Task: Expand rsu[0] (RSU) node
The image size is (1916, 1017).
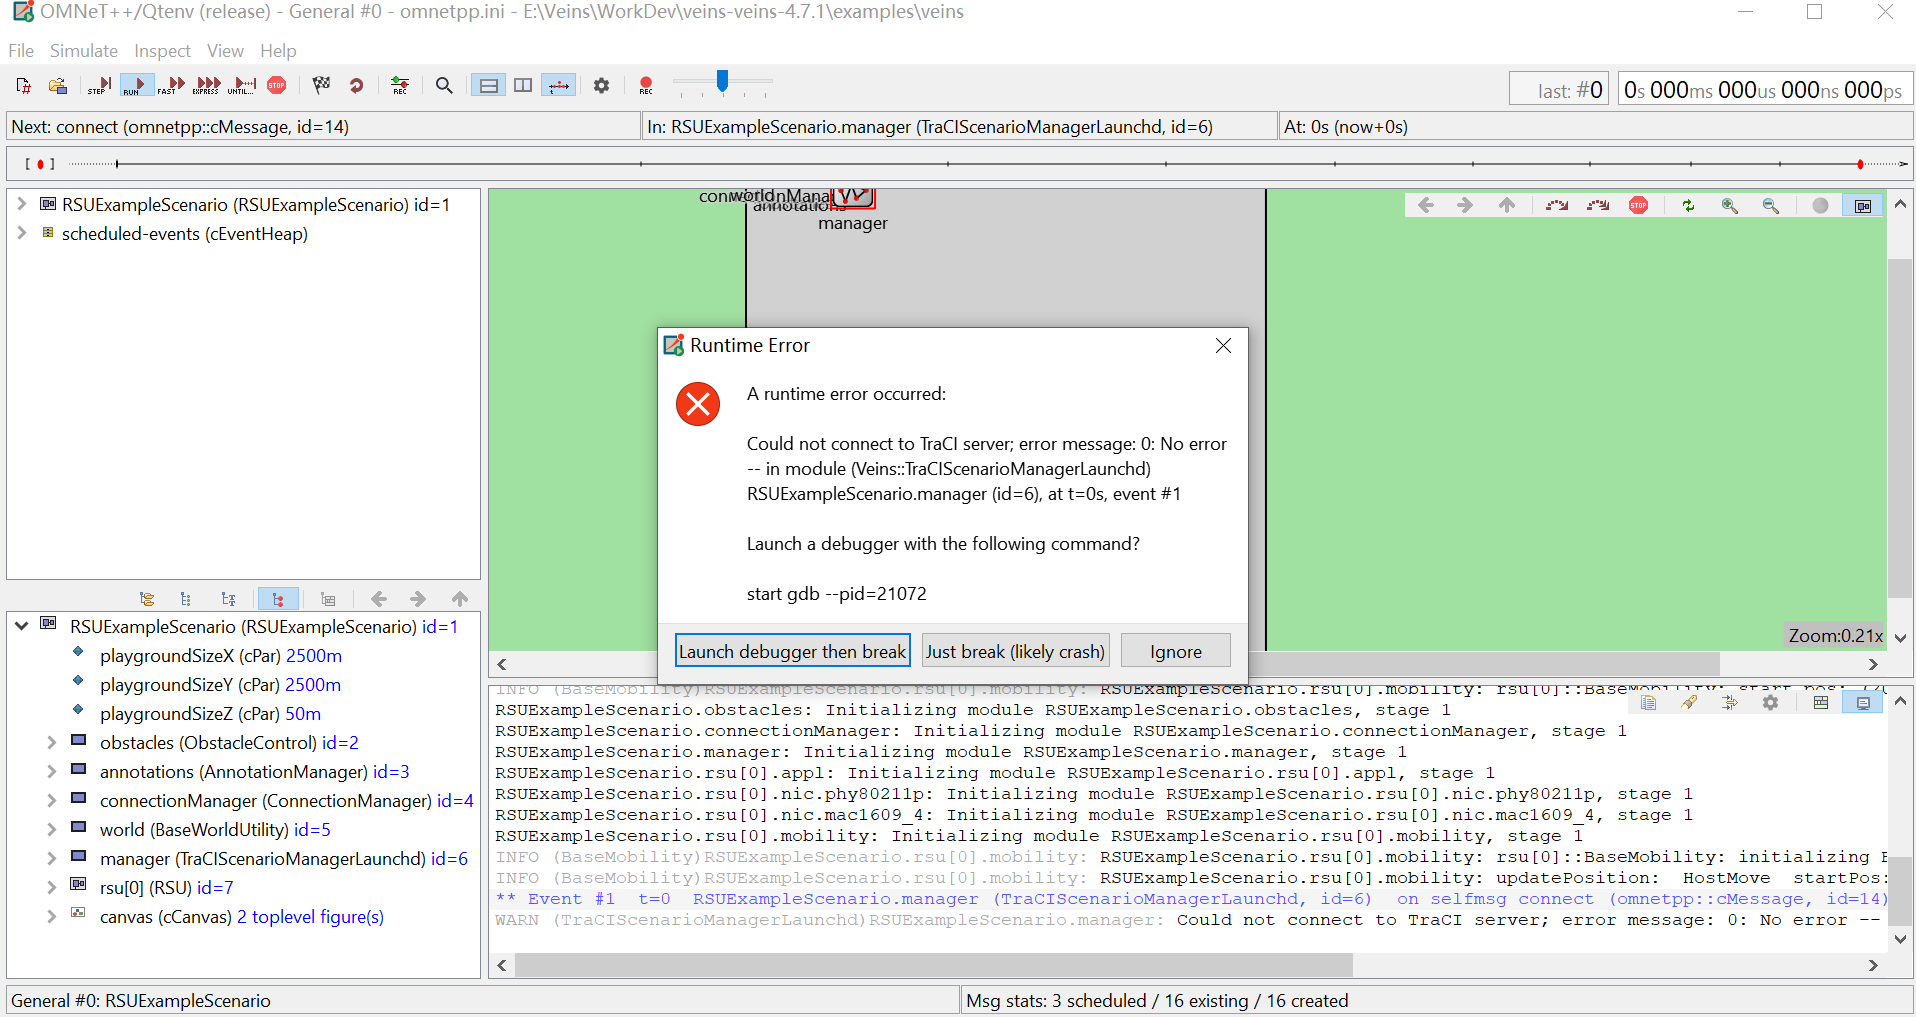Action: pyautogui.click(x=51, y=887)
